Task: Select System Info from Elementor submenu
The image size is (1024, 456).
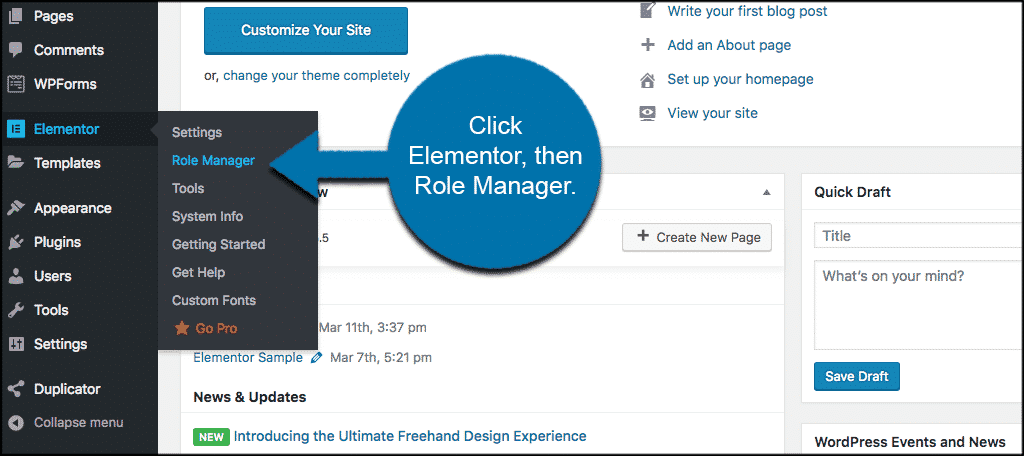Action: point(207,216)
